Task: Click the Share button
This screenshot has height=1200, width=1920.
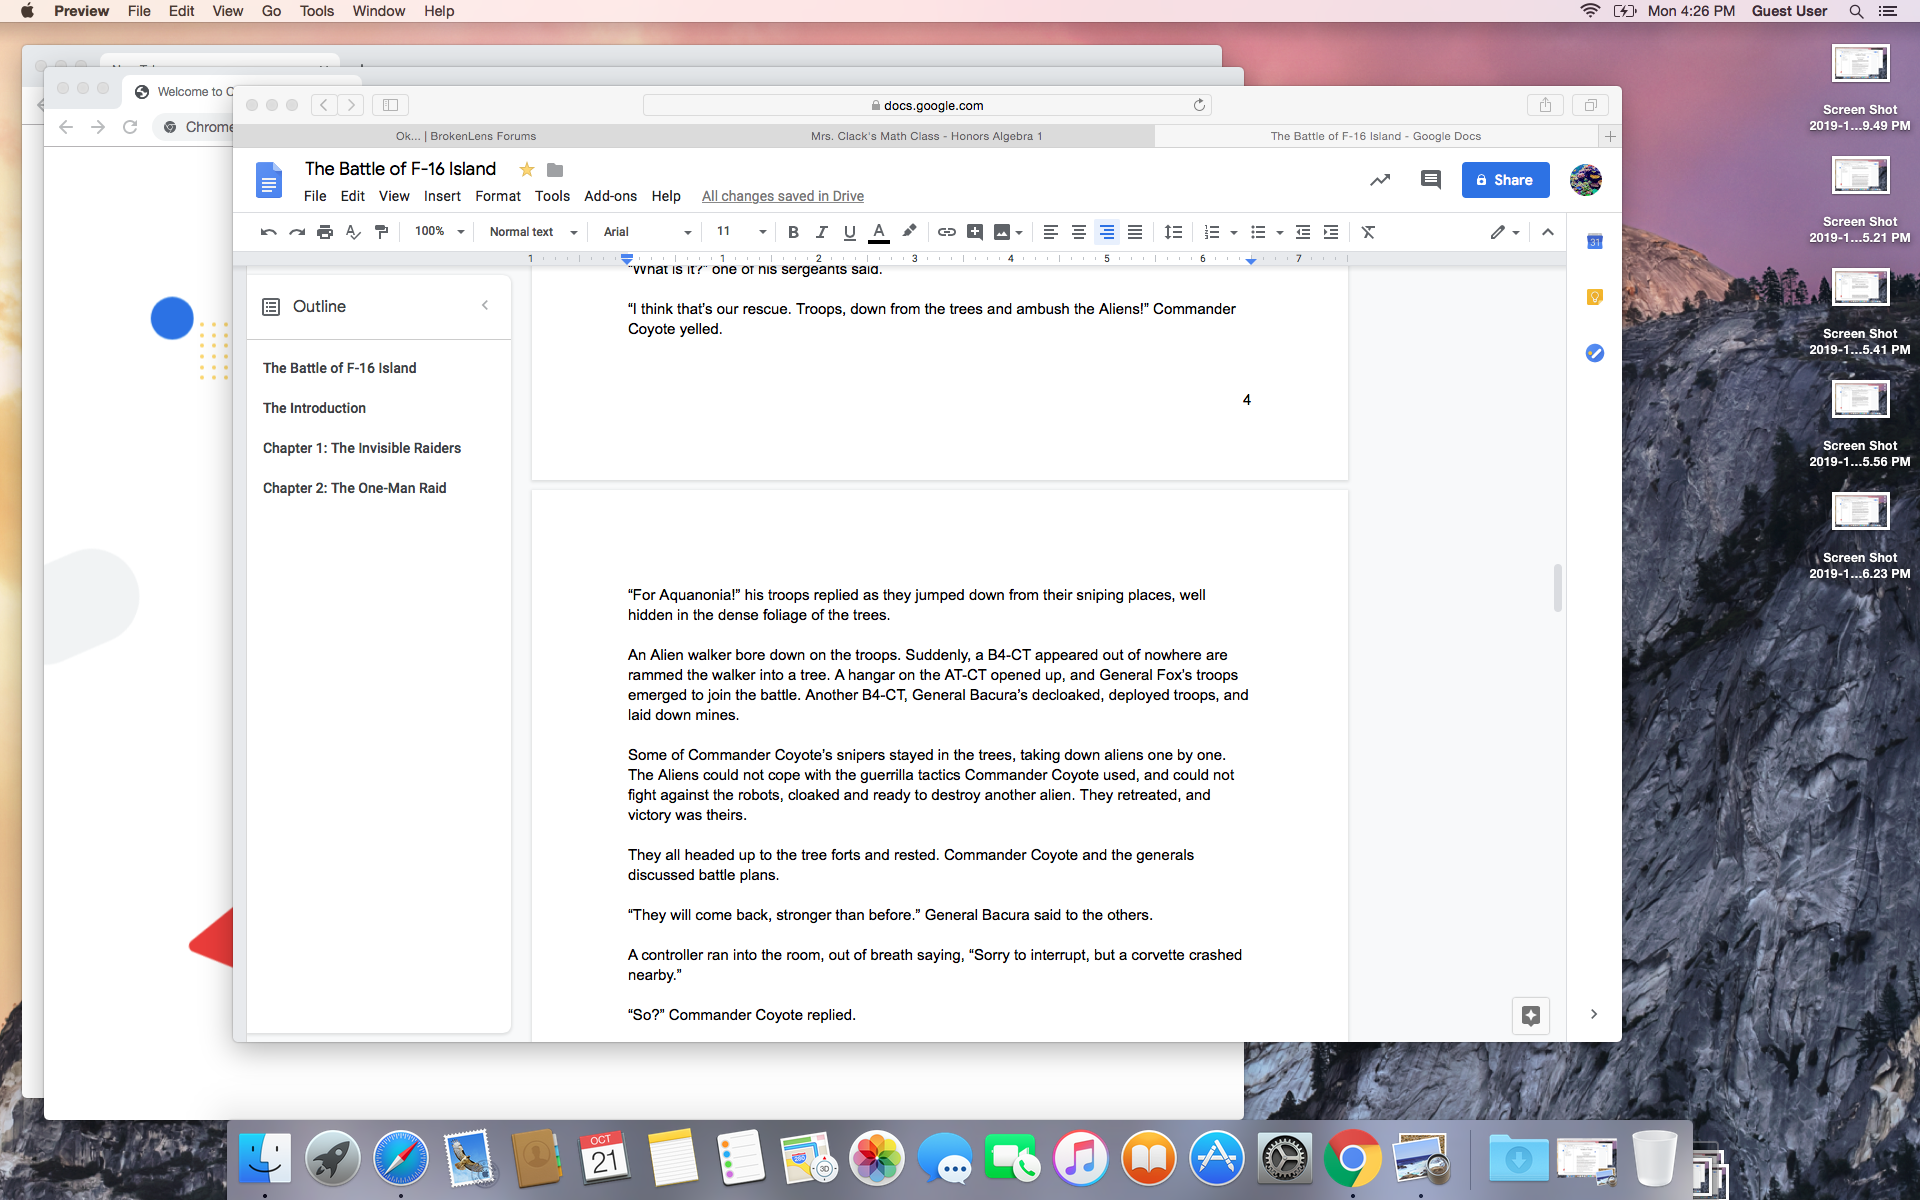Action: point(1505,180)
